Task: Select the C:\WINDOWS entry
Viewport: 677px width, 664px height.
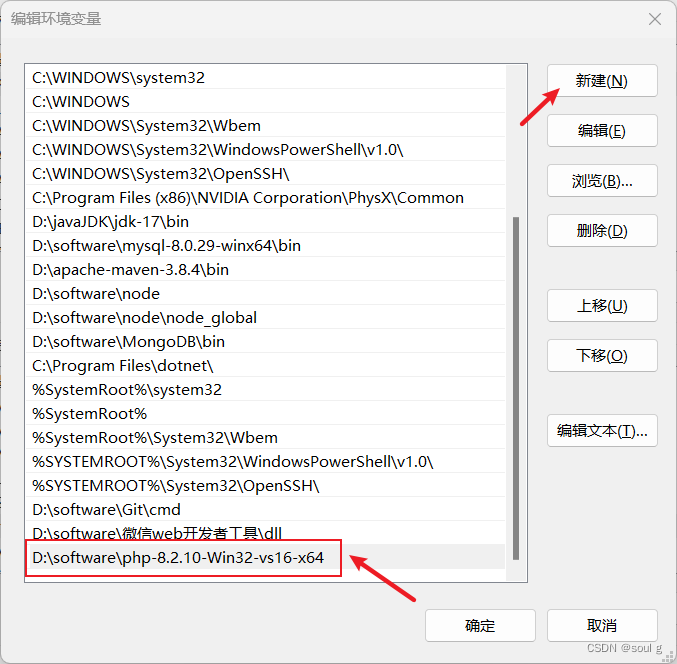Action: pyautogui.click(x=266, y=101)
